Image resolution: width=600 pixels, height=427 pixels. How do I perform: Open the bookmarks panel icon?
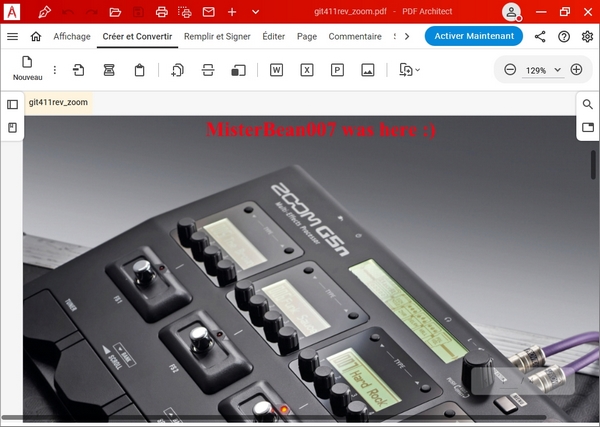13,127
